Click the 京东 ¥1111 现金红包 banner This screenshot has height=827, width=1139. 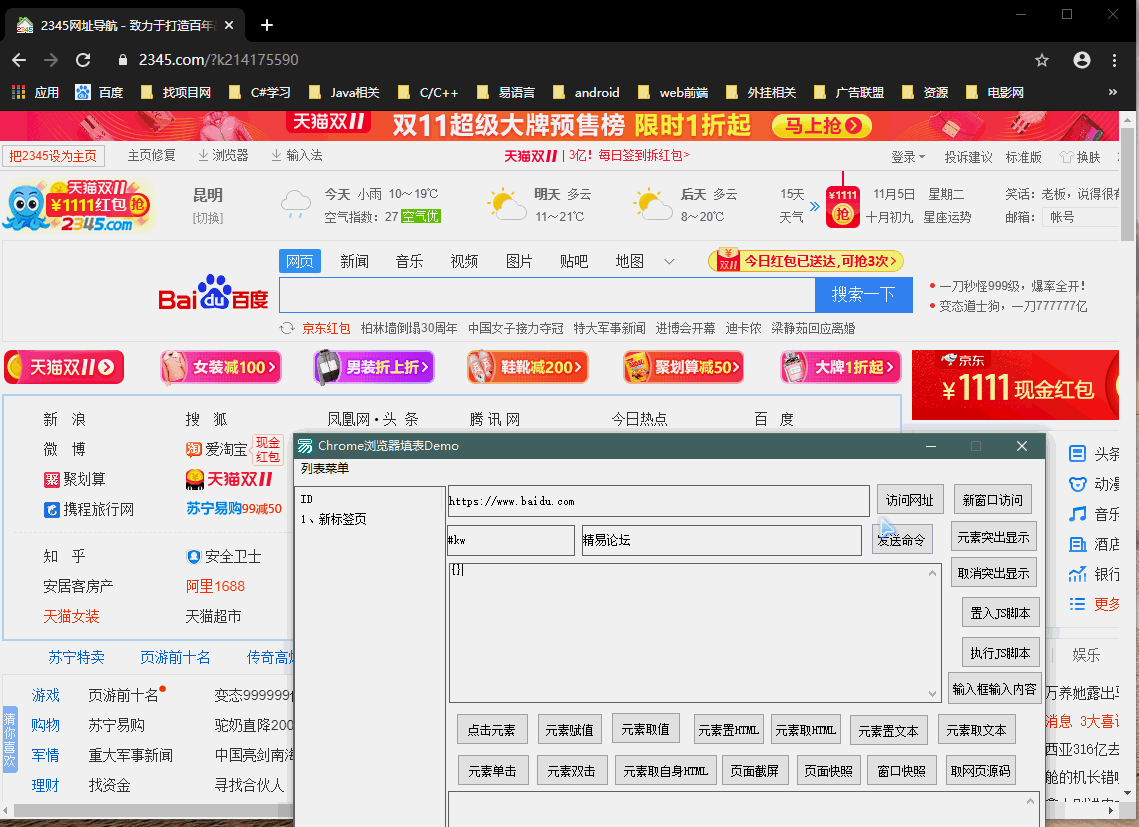pos(1016,385)
